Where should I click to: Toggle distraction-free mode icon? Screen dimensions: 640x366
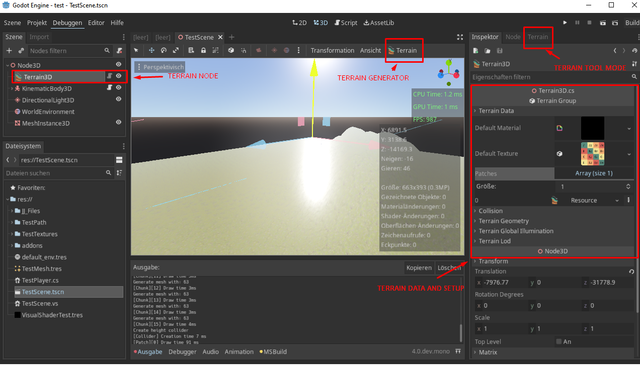click(x=460, y=37)
